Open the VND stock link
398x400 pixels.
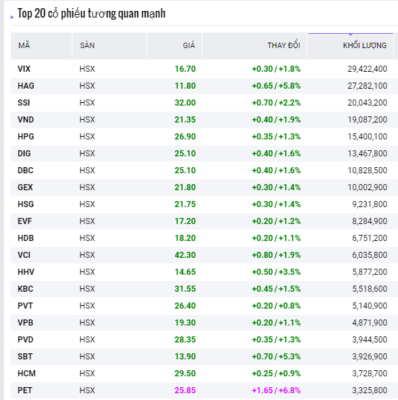pos(26,120)
